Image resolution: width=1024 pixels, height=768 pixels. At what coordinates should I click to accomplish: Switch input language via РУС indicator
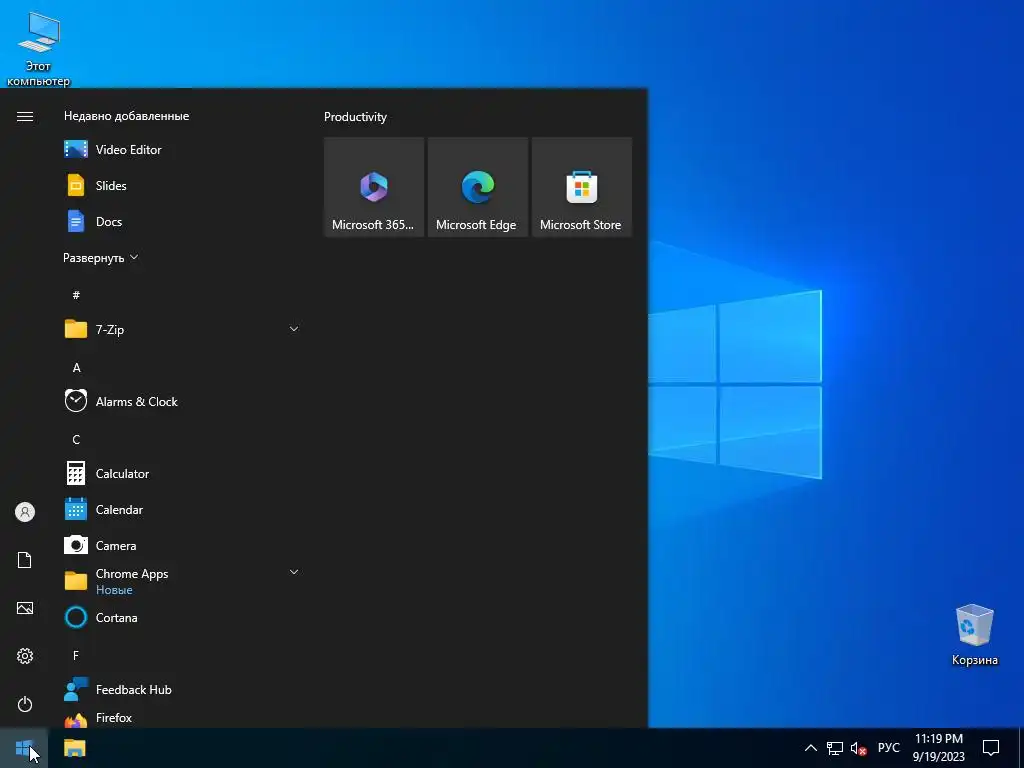tap(888, 748)
